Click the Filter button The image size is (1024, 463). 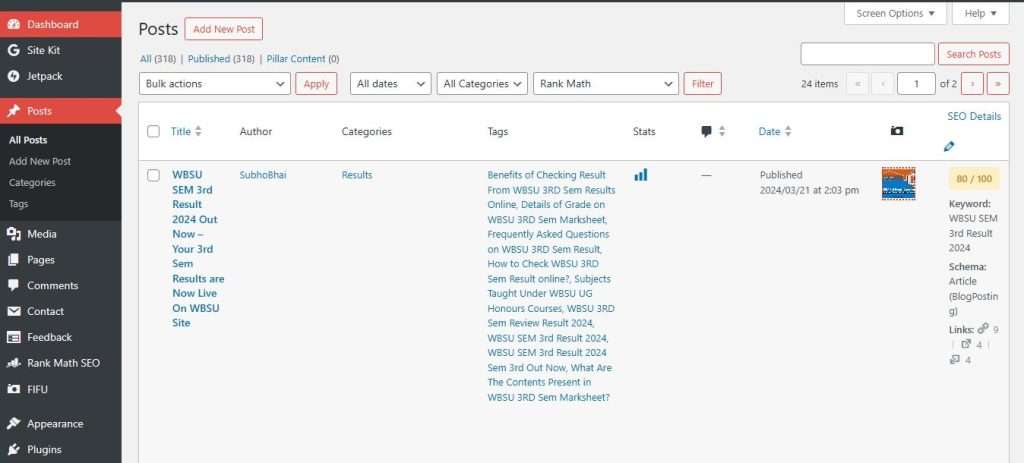click(703, 84)
